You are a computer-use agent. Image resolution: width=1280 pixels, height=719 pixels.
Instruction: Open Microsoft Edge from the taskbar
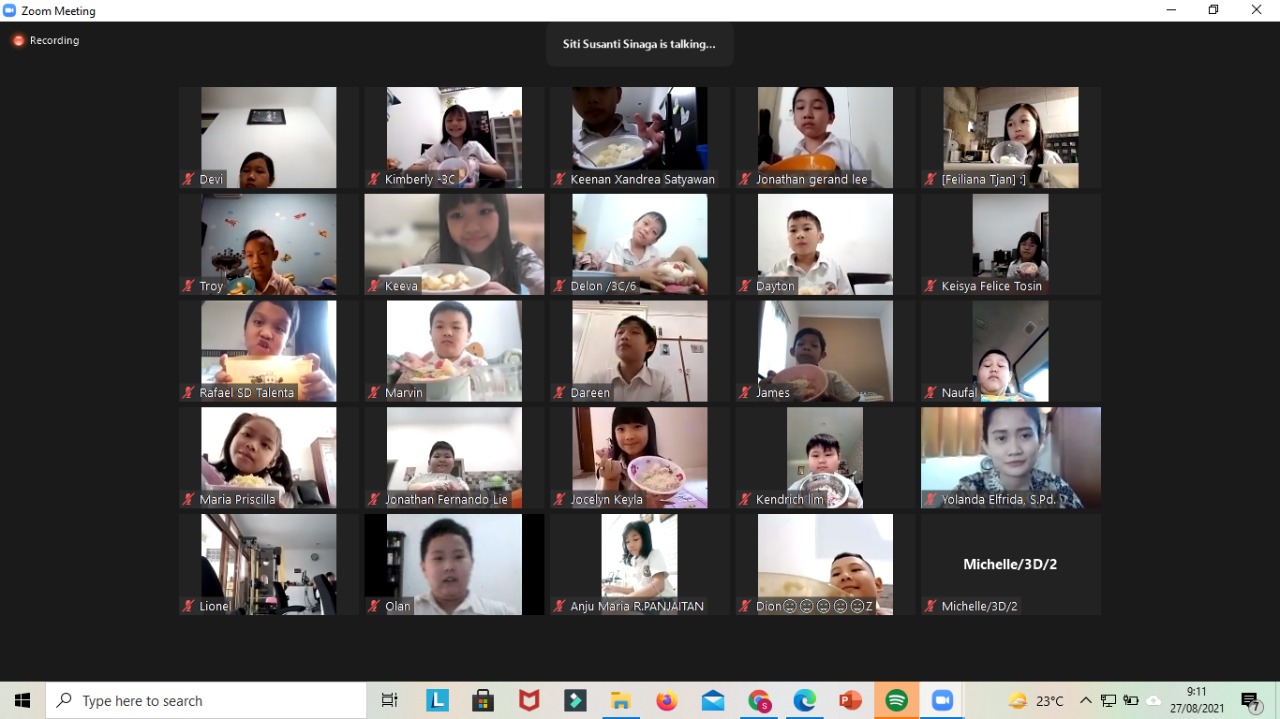click(x=805, y=701)
